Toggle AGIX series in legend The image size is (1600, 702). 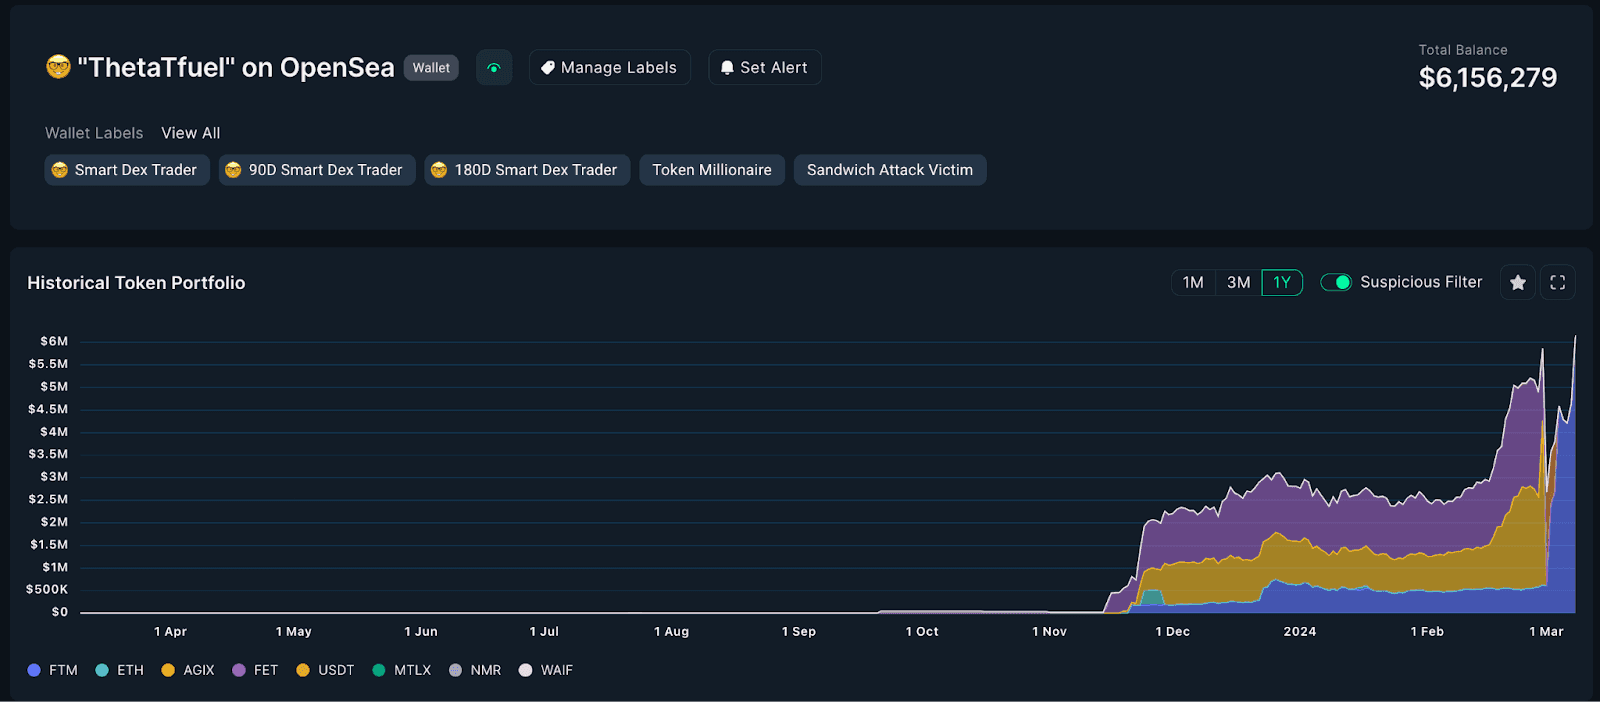pos(188,670)
